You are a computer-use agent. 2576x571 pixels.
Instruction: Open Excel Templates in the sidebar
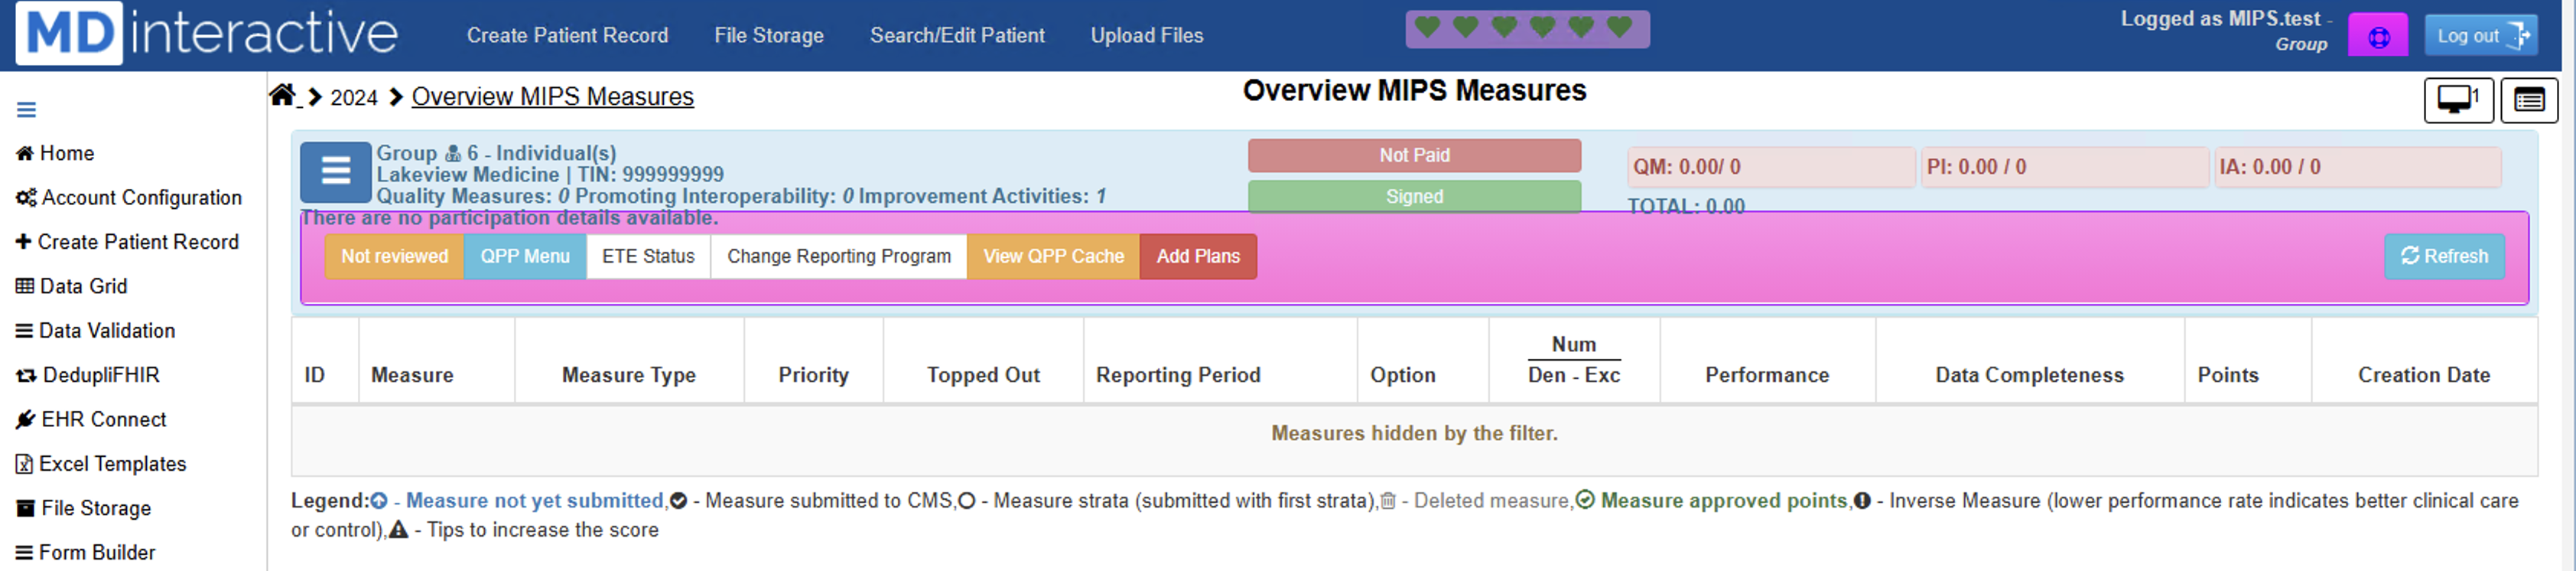point(101,464)
